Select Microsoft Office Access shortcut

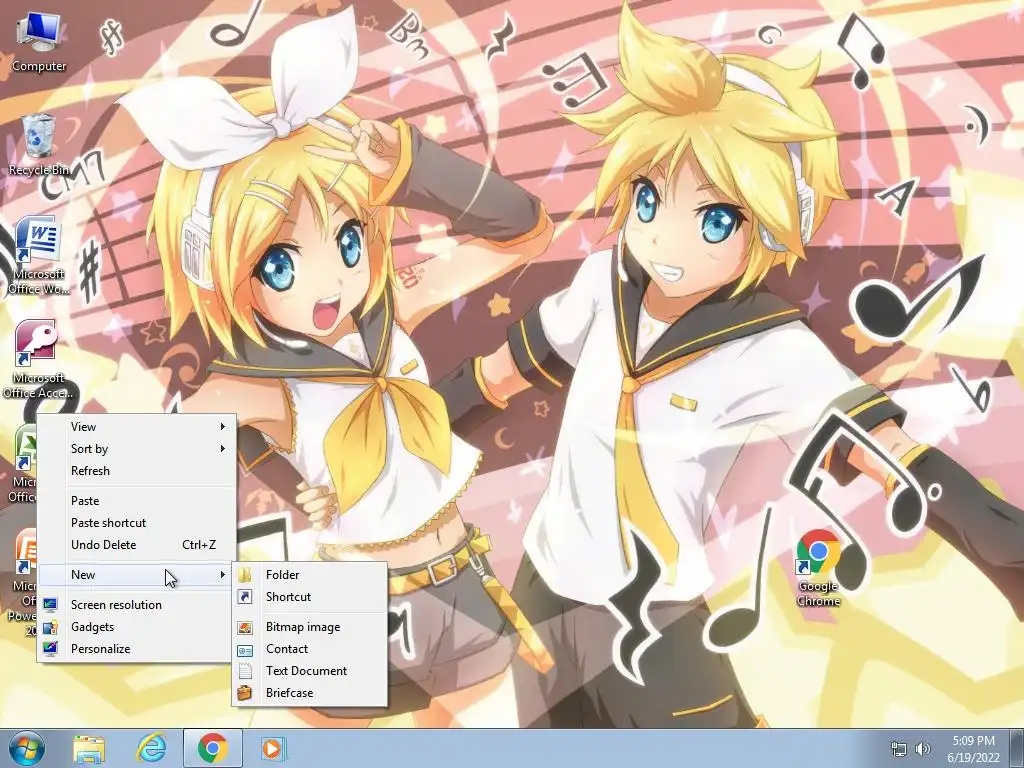pyautogui.click(x=38, y=359)
